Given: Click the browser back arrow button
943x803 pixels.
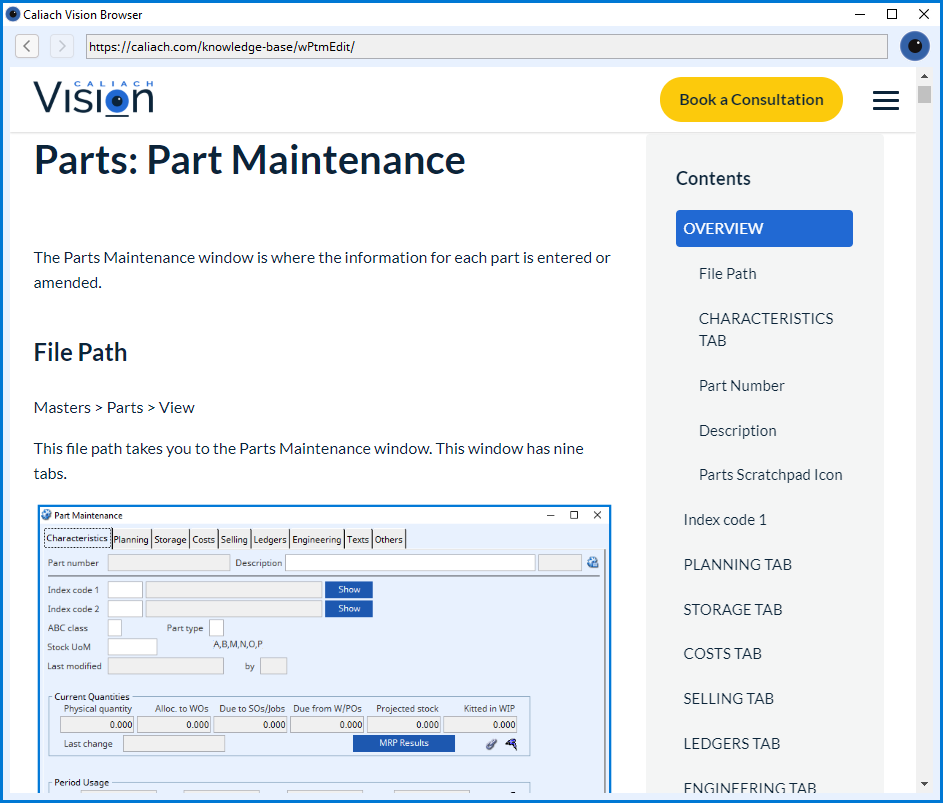Looking at the screenshot, I should 27,46.
